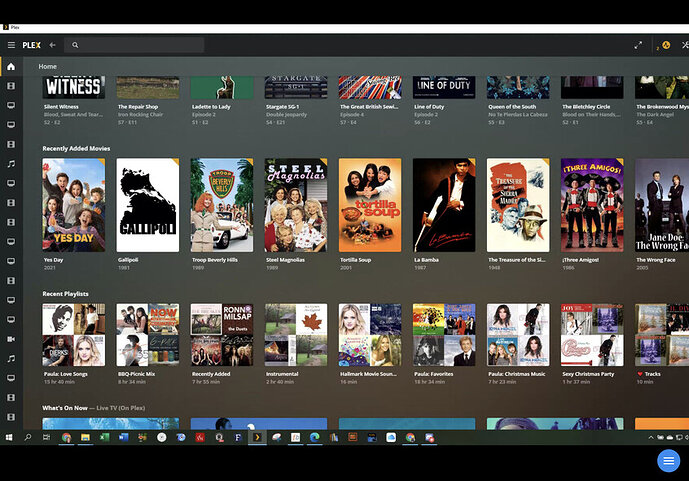
Task: Click the 'Double Jeopardy' episode title
Action: pos(286,114)
